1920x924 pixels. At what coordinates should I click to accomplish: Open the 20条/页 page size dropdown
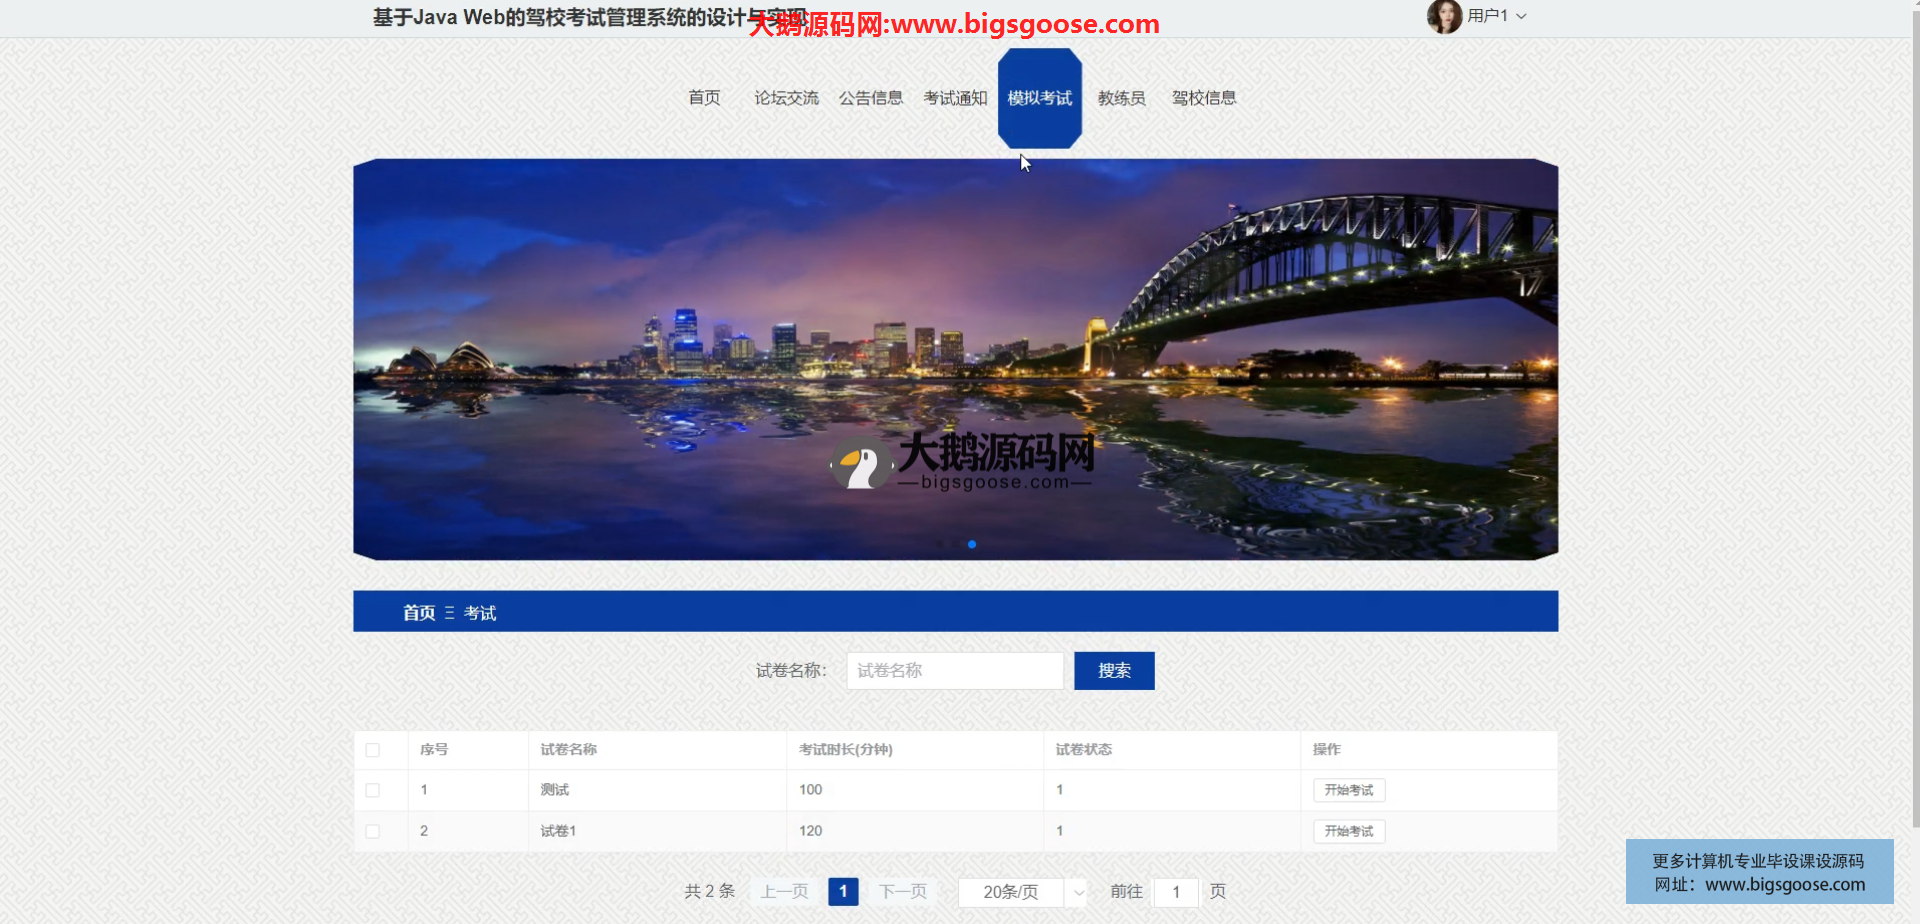tap(1012, 892)
